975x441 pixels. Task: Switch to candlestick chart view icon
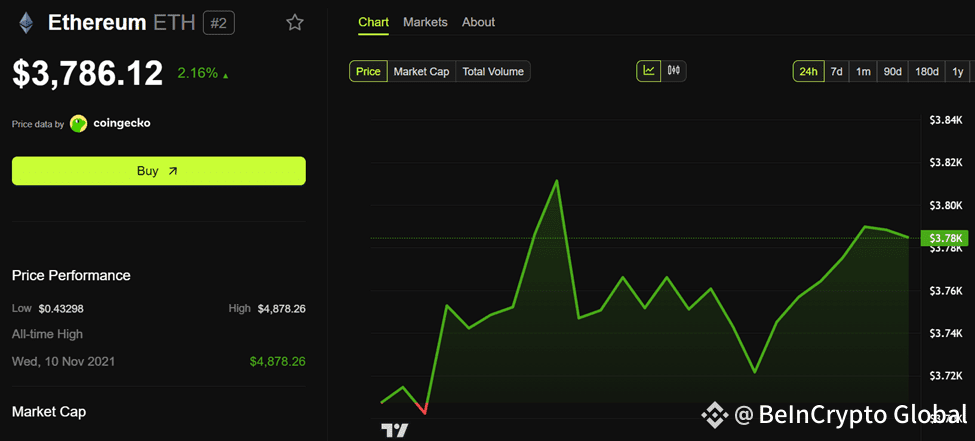(x=674, y=71)
